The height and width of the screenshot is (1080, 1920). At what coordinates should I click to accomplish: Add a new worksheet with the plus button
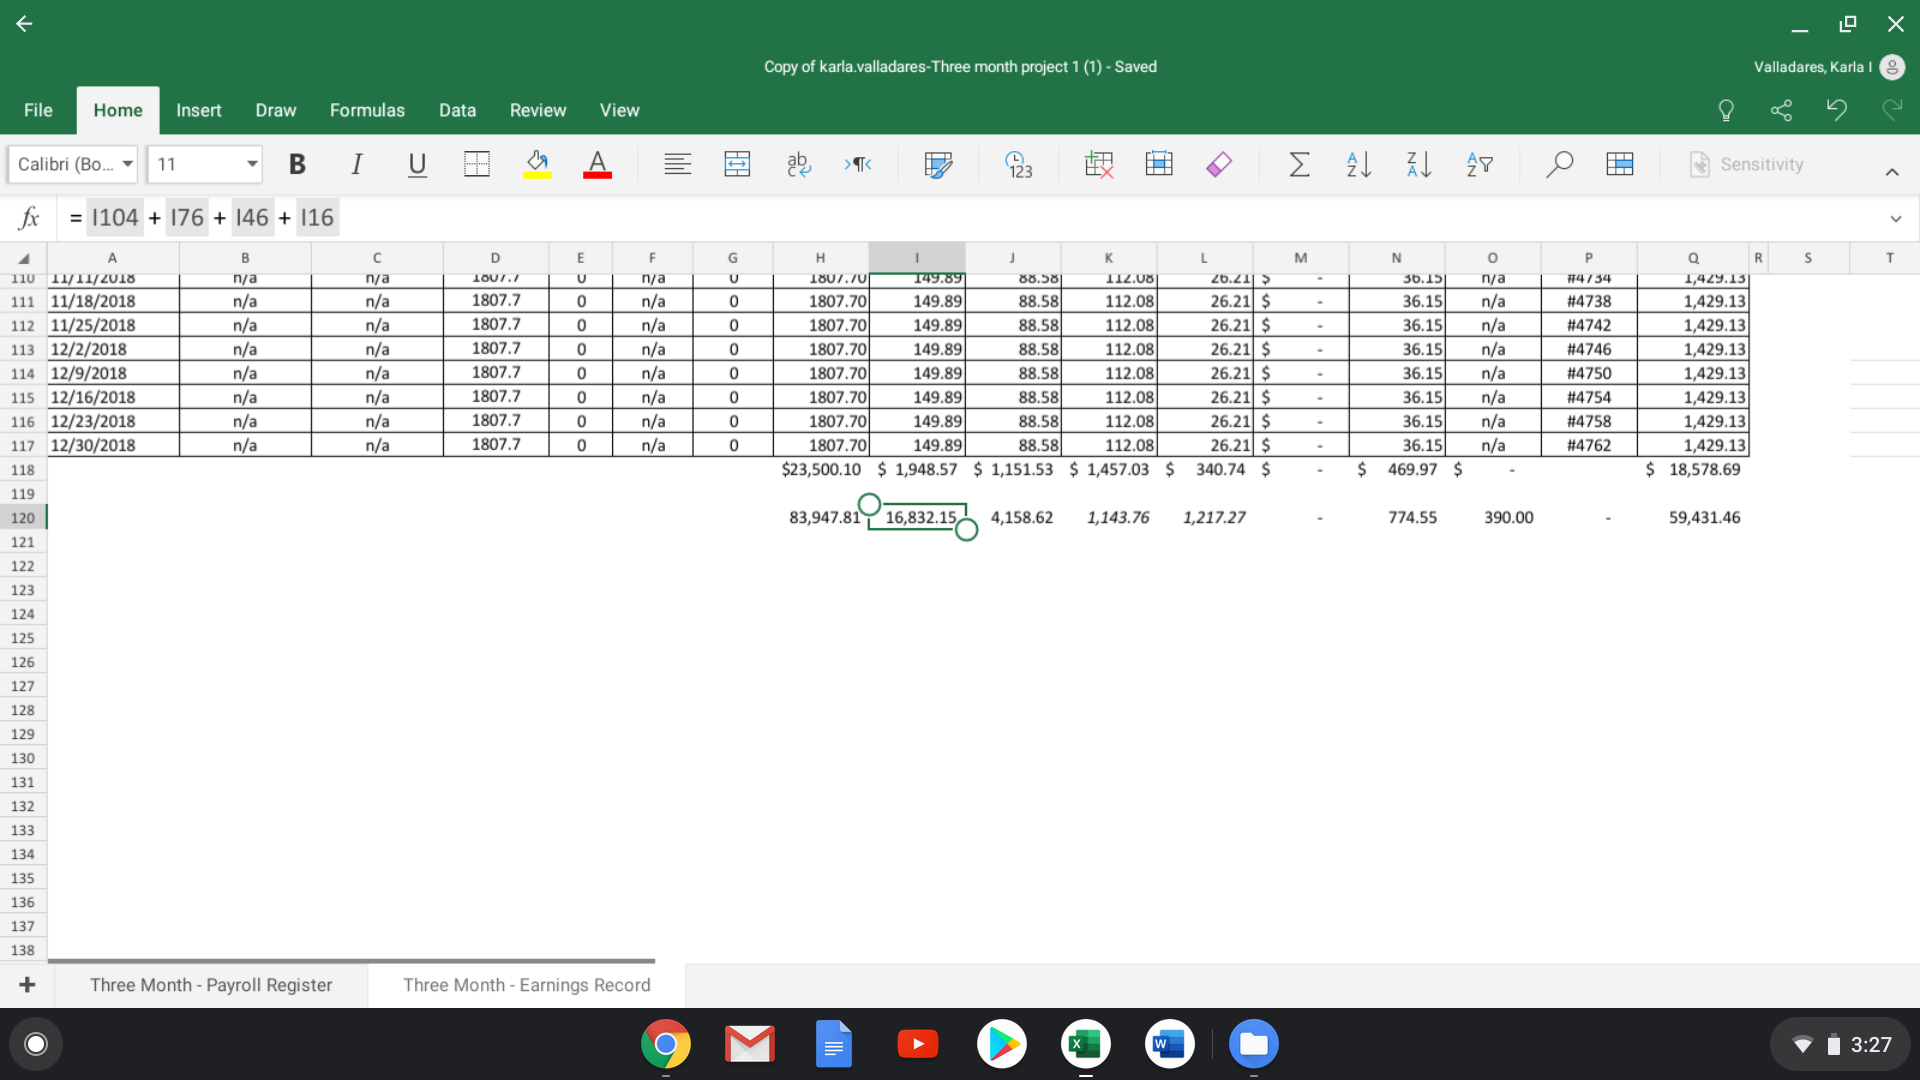[x=26, y=984]
